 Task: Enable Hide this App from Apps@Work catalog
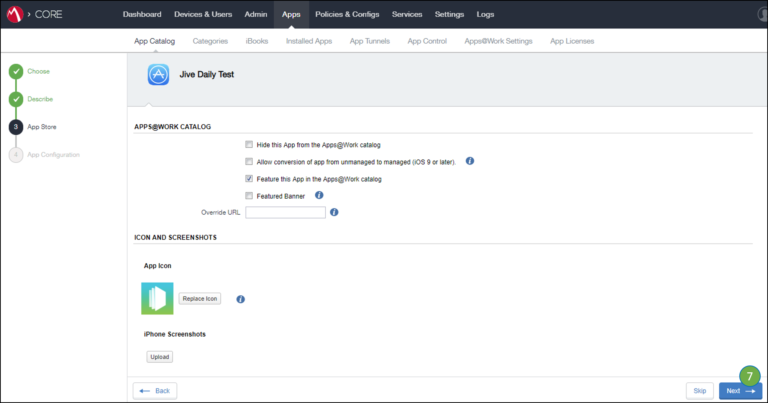tap(249, 145)
